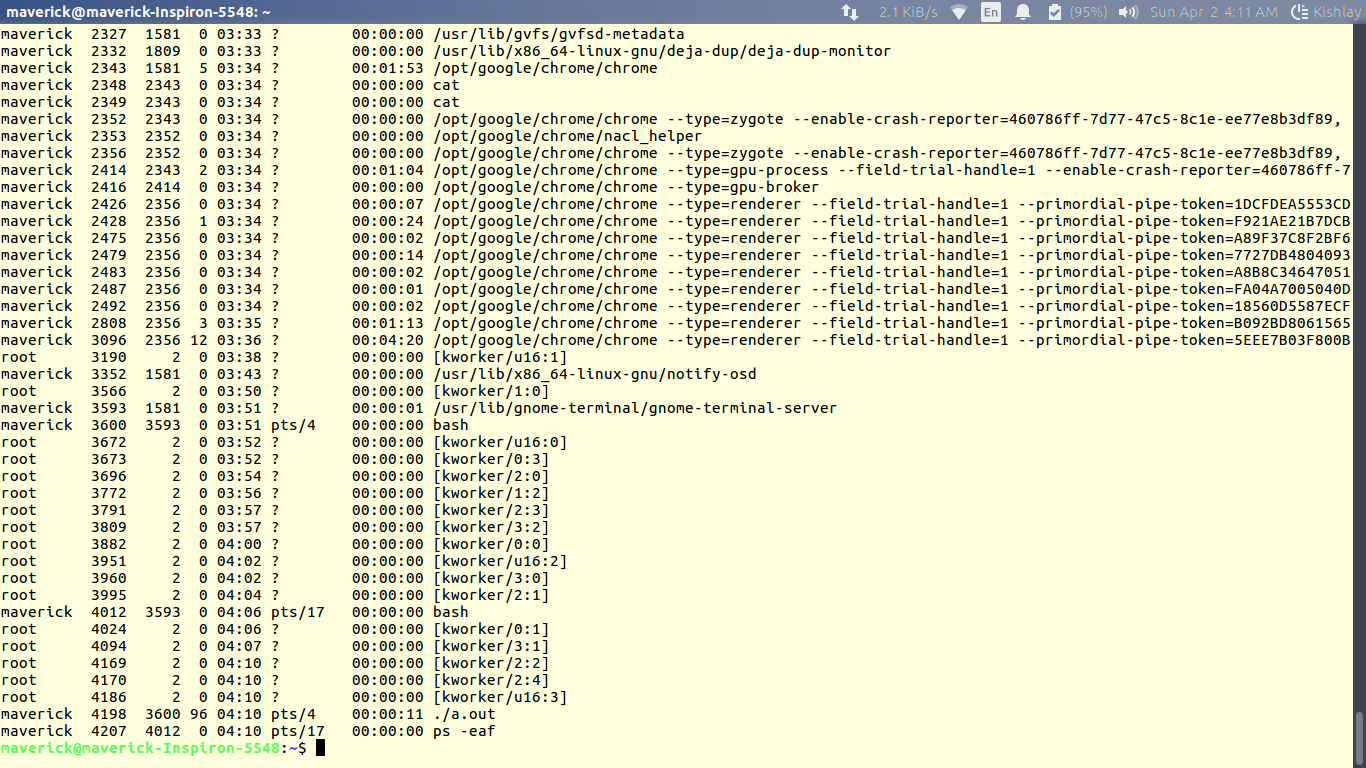
Task: Click the [kworker/u16:2] entry
Action: pos(500,561)
